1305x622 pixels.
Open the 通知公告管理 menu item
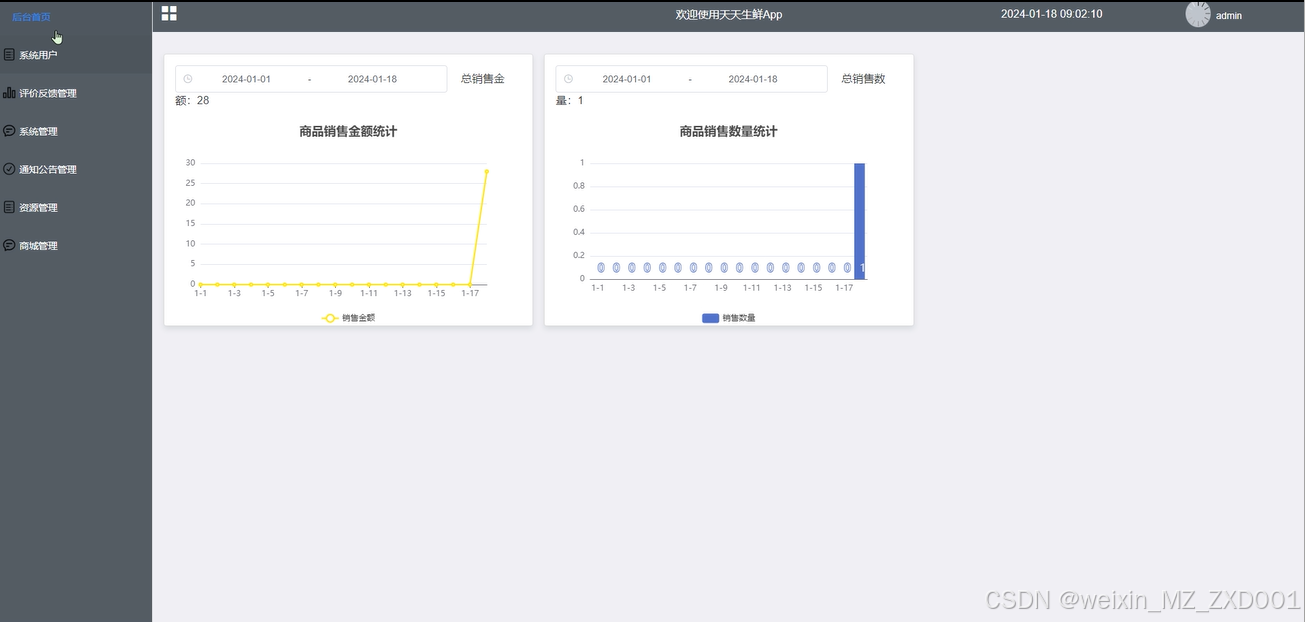click(76, 169)
